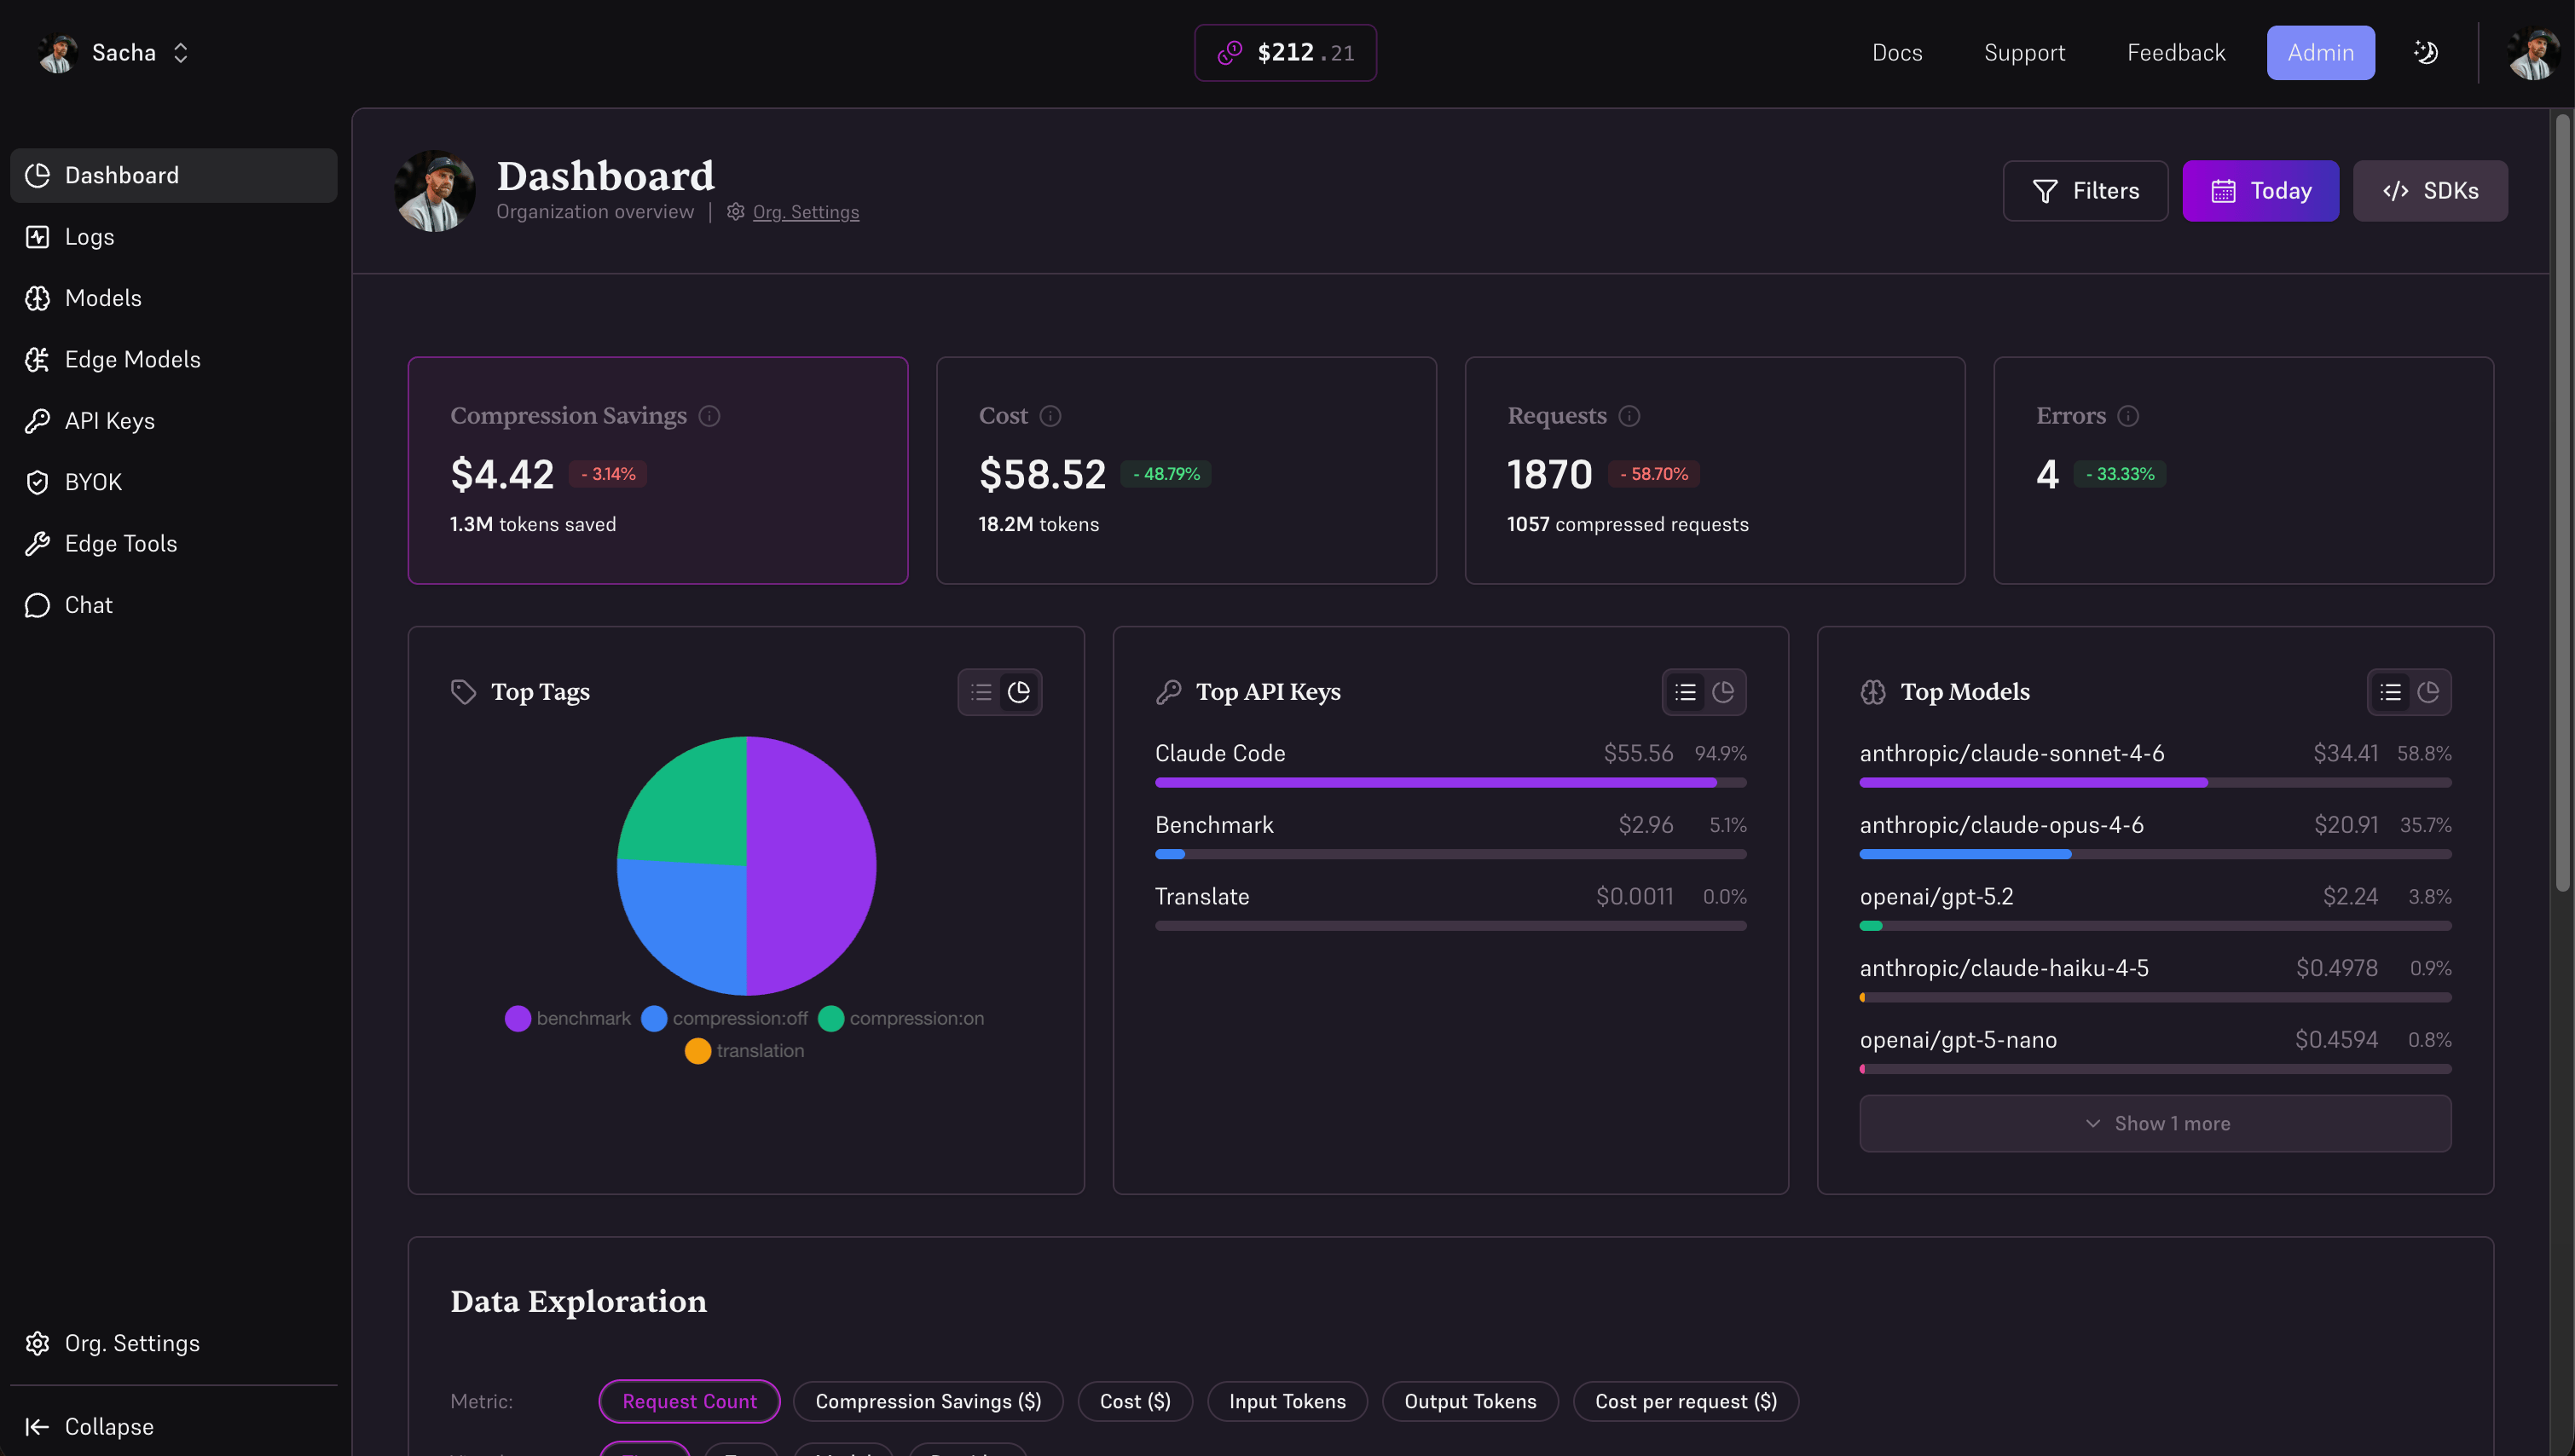
Task: Open the Chat page
Action: click(x=173, y=605)
